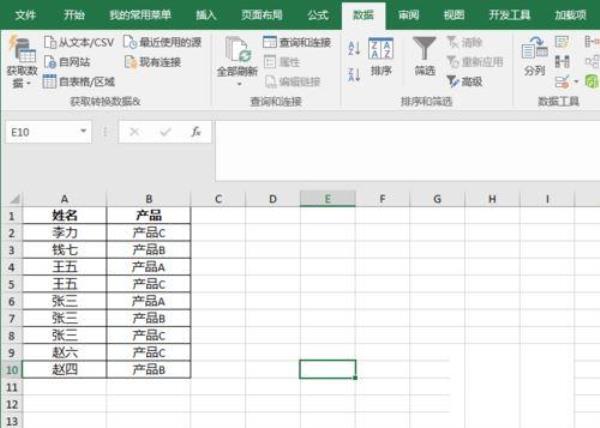
Task: Open the Name Box dropdown arrow
Action: click(83, 131)
